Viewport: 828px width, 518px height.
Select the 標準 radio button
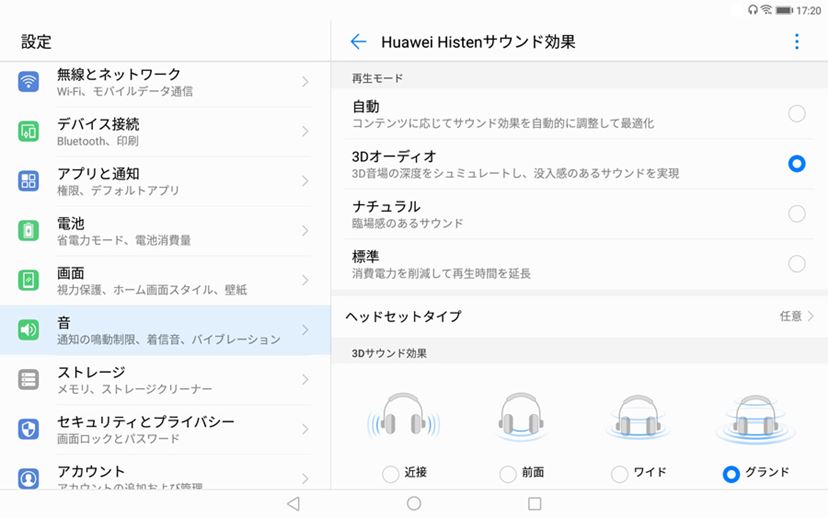pos(797,263)
